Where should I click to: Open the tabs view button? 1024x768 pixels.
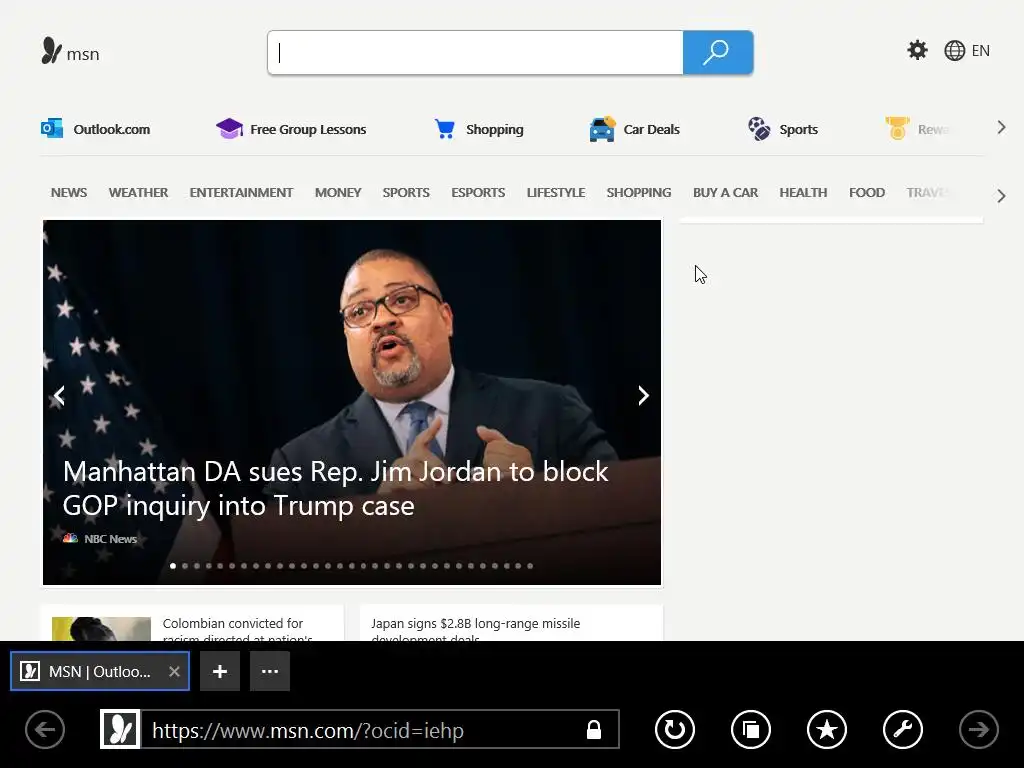751,729
